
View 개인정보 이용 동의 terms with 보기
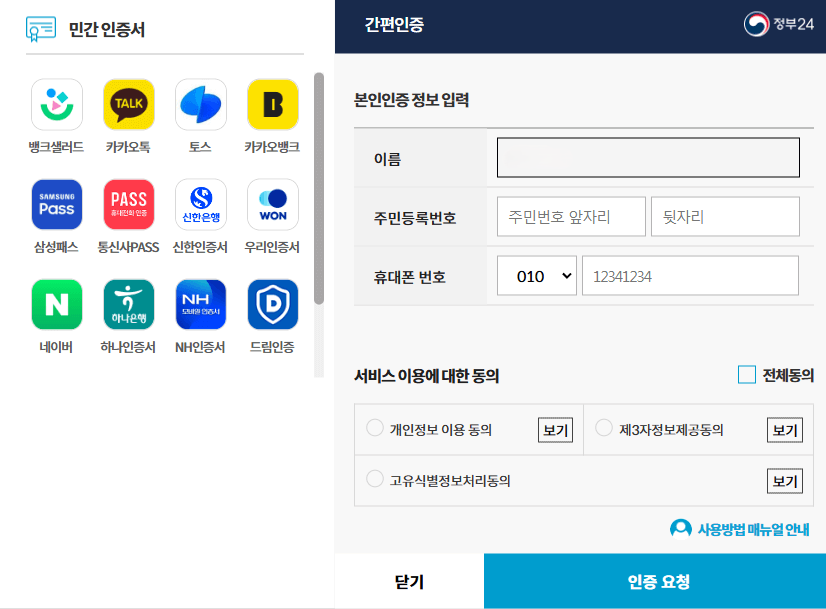(555, 430)
